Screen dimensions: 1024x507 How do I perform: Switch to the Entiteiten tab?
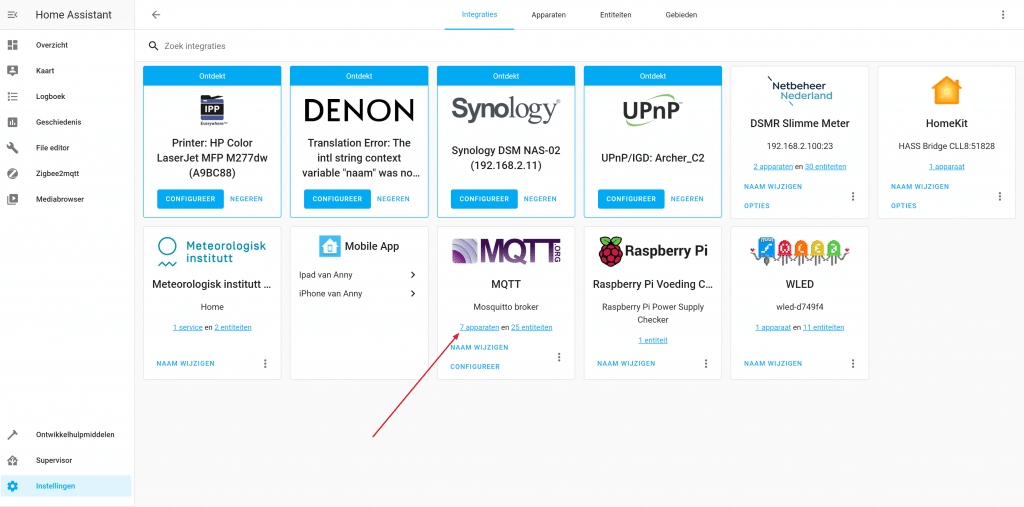click(616, 15)
